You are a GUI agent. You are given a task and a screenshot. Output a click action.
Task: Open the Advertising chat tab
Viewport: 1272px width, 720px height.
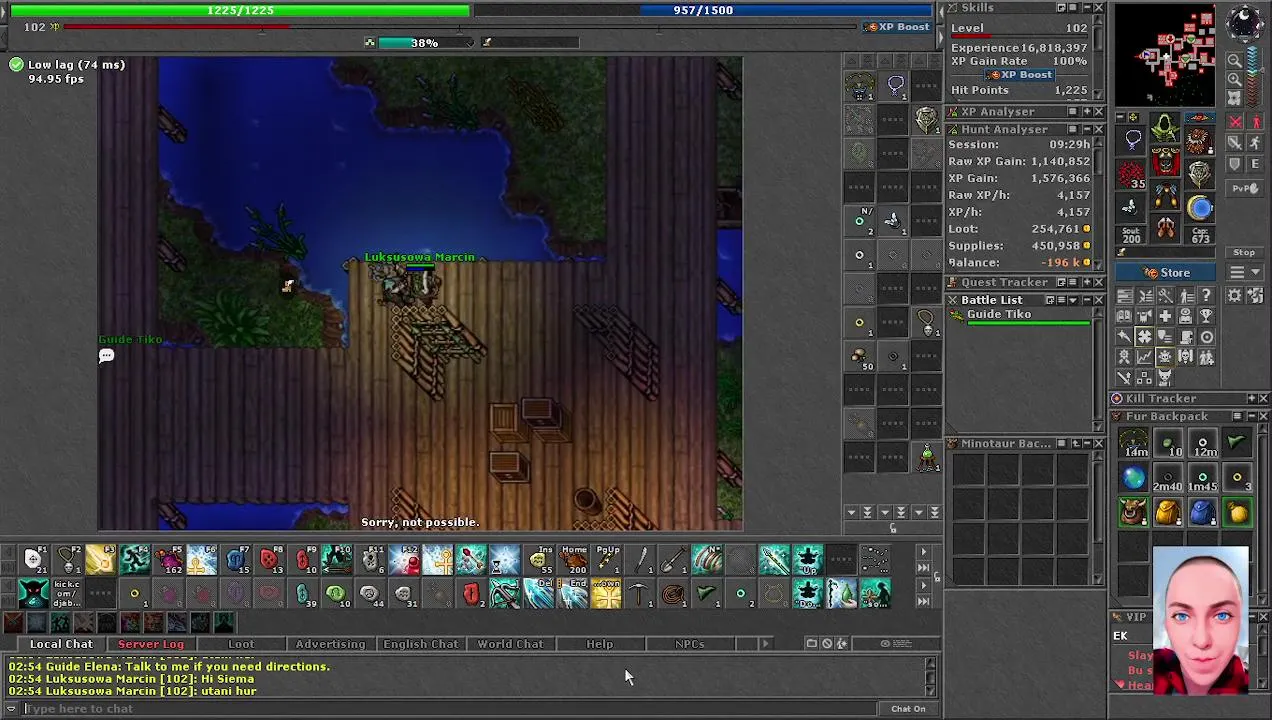click(330, 644)
